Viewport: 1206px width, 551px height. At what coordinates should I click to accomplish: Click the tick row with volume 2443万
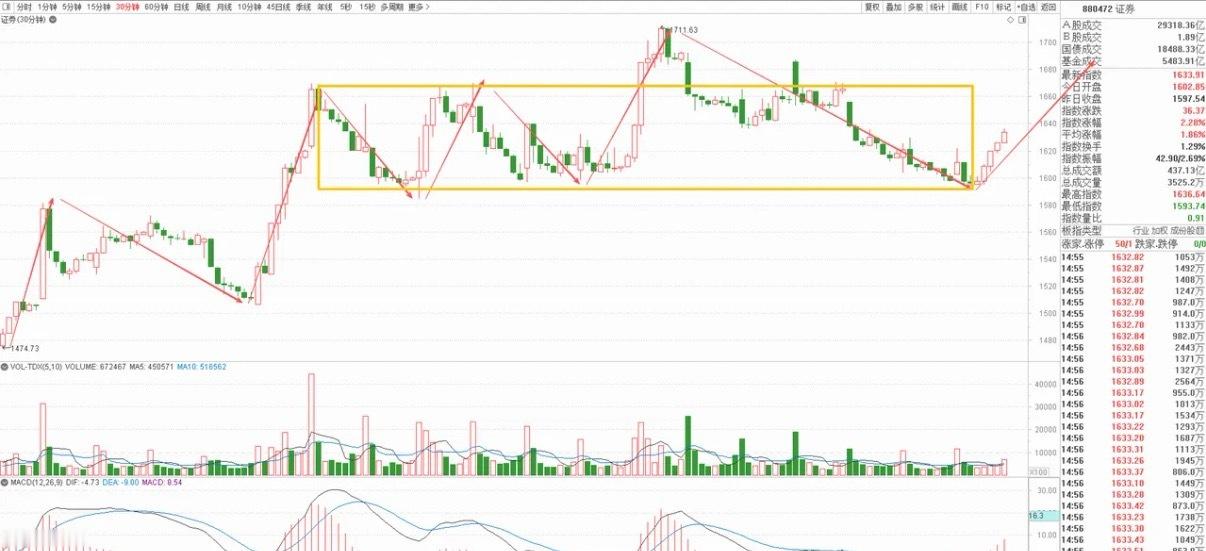1133,347
